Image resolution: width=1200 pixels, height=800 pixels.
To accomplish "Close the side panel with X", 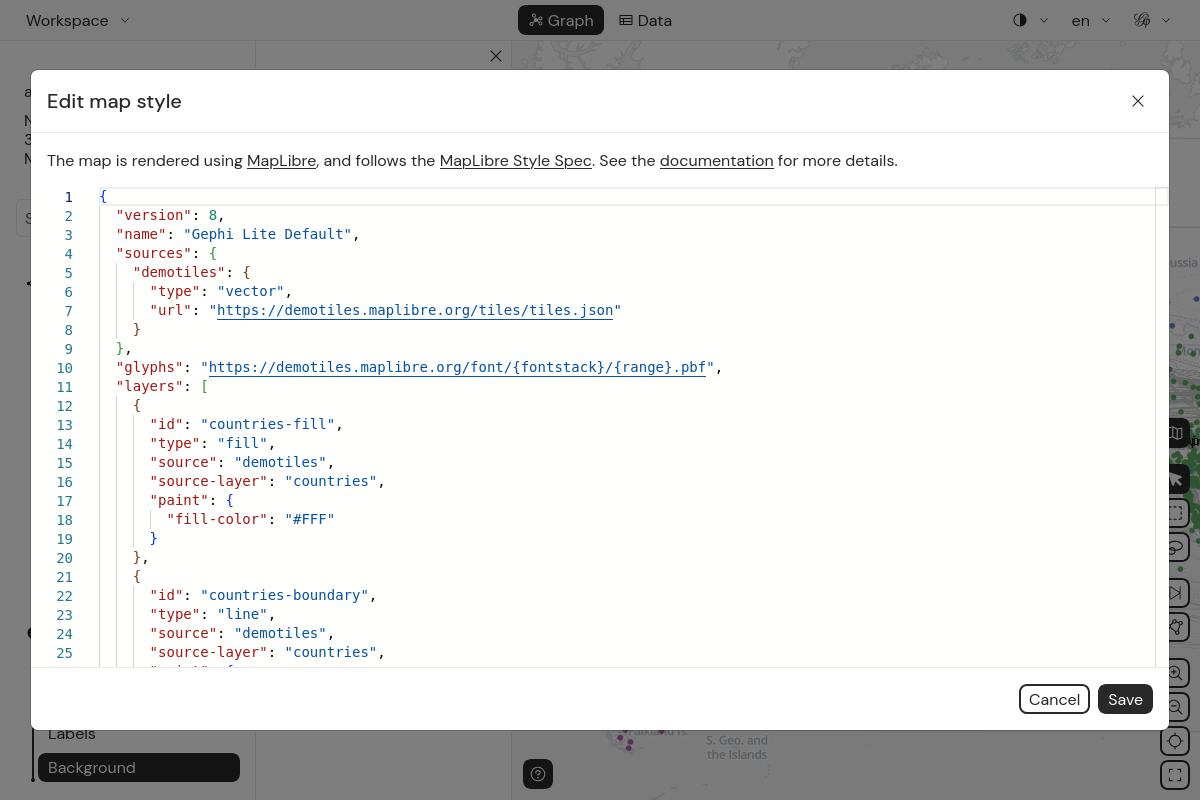I will coord(495,56).
